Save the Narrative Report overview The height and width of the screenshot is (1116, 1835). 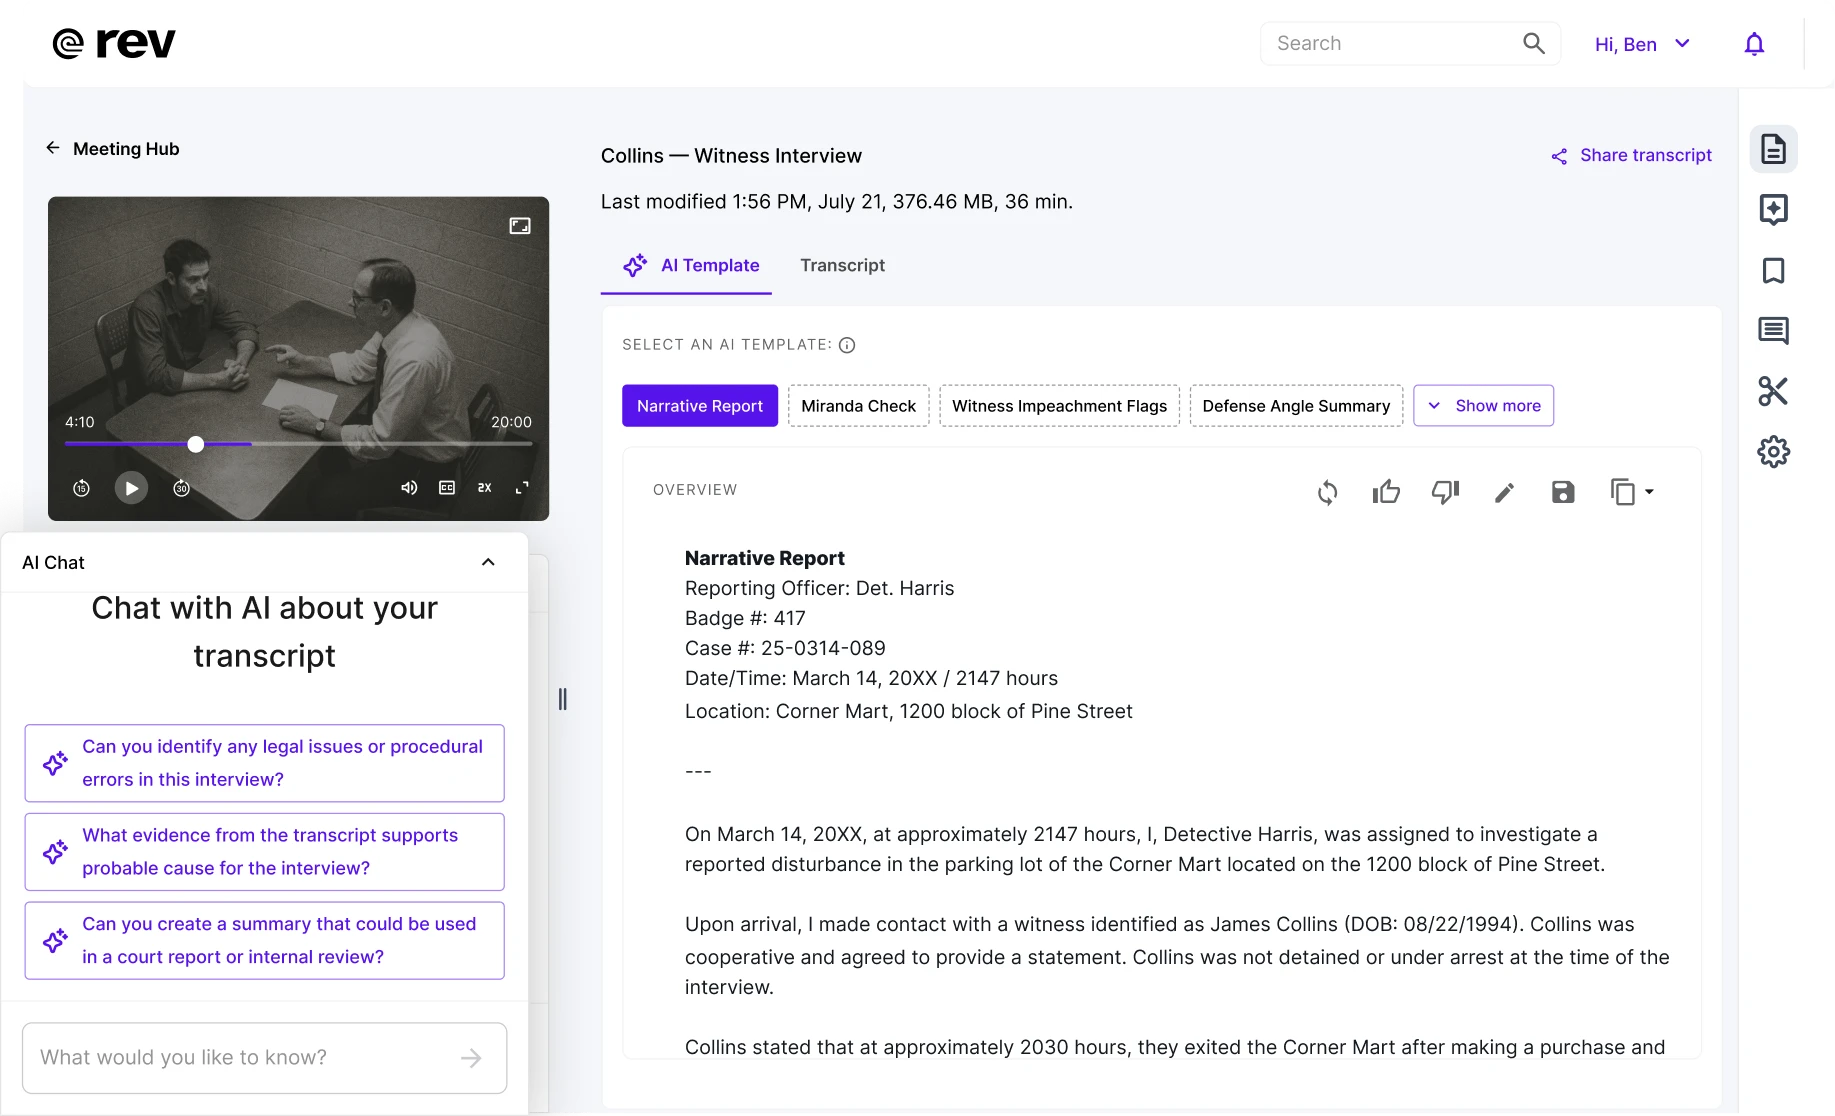pos(1563,492)
